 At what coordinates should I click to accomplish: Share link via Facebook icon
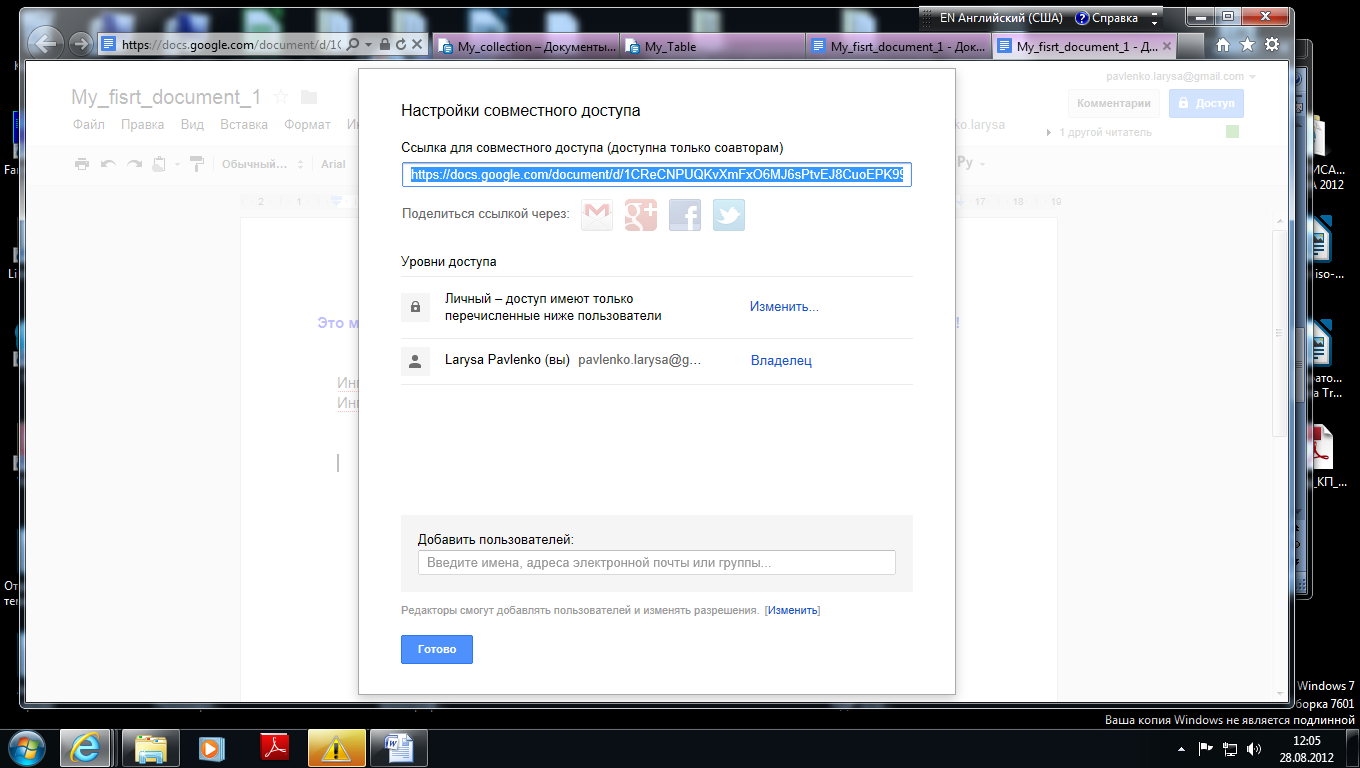coord(685,215)
